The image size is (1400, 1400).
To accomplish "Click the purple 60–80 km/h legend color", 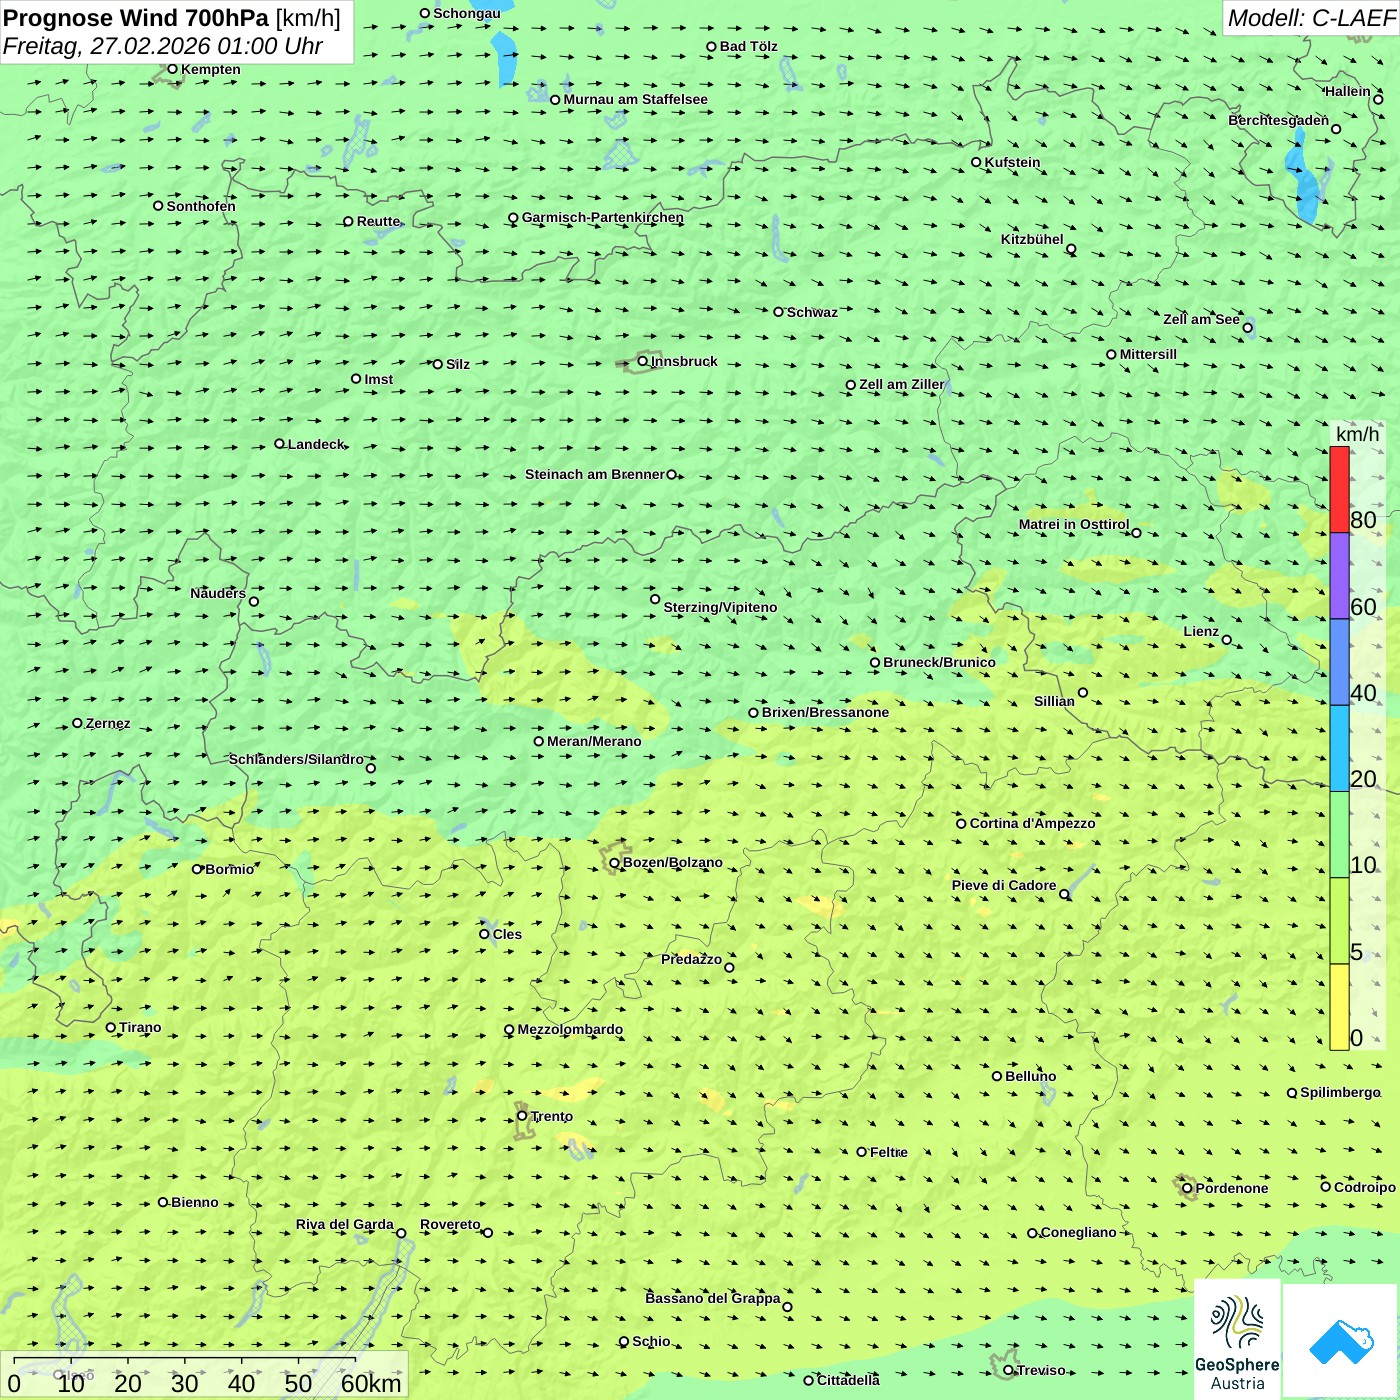I will tap(1339, 576).
